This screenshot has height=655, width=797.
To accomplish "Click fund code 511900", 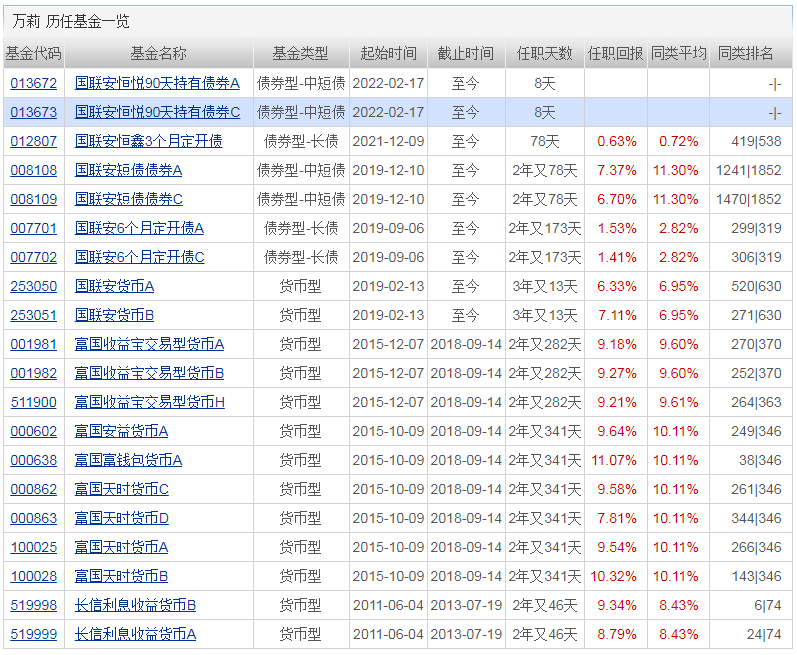I will (33, 402).
